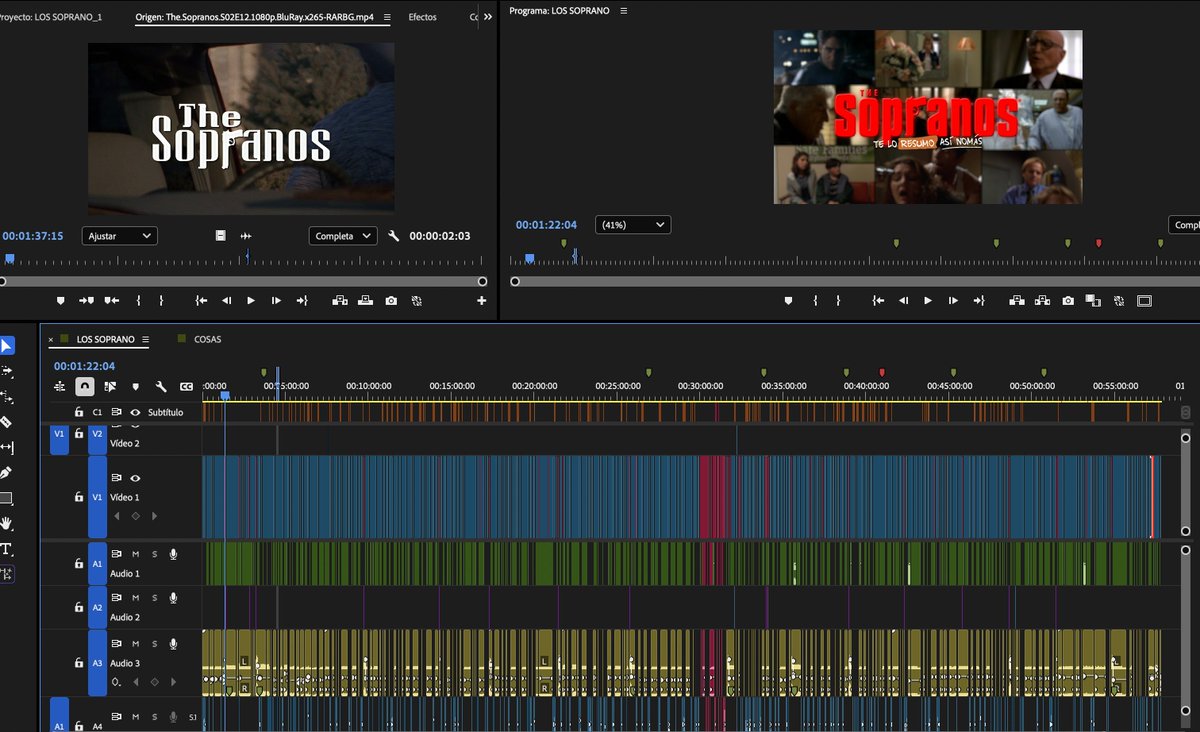This screenshot has width=1200, height=732.
Task: Click red marker on timeline ruler
Action: pyautogui.click(x=881, y=373)
